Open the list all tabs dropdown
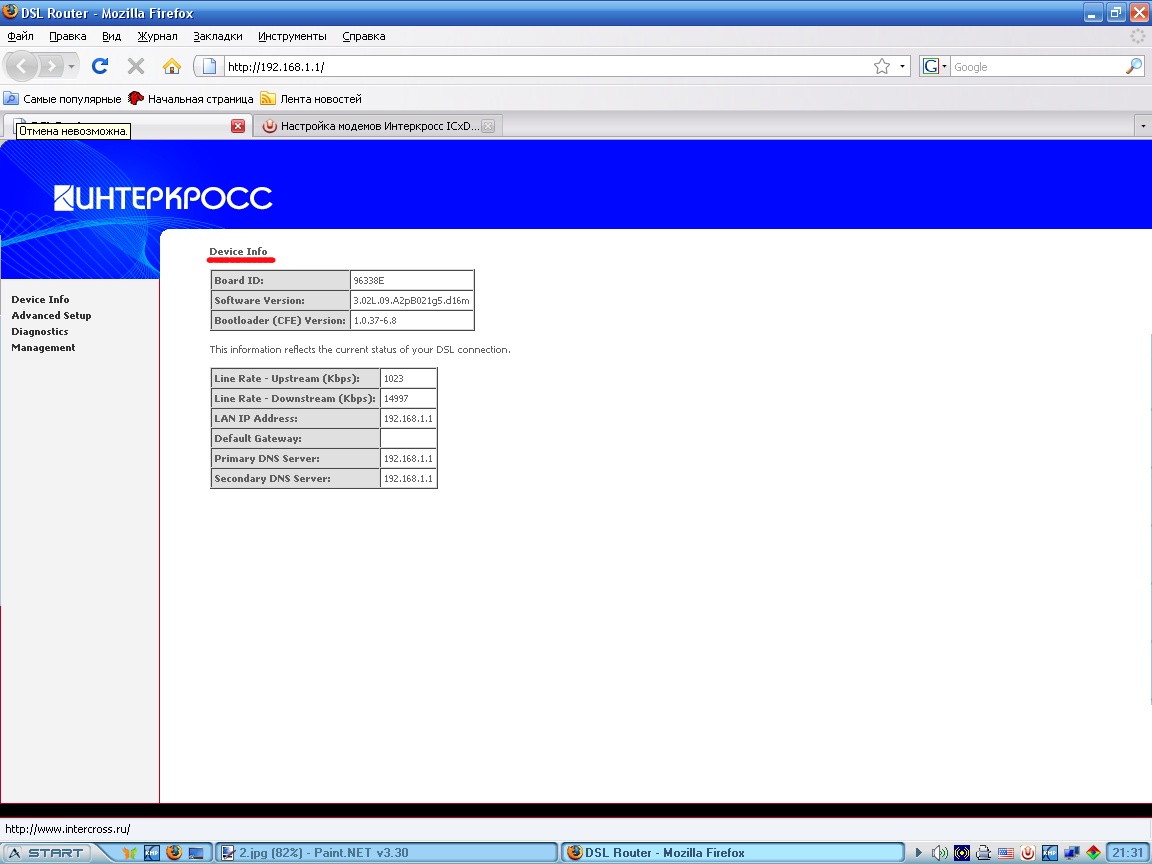 pos(1142,127)
